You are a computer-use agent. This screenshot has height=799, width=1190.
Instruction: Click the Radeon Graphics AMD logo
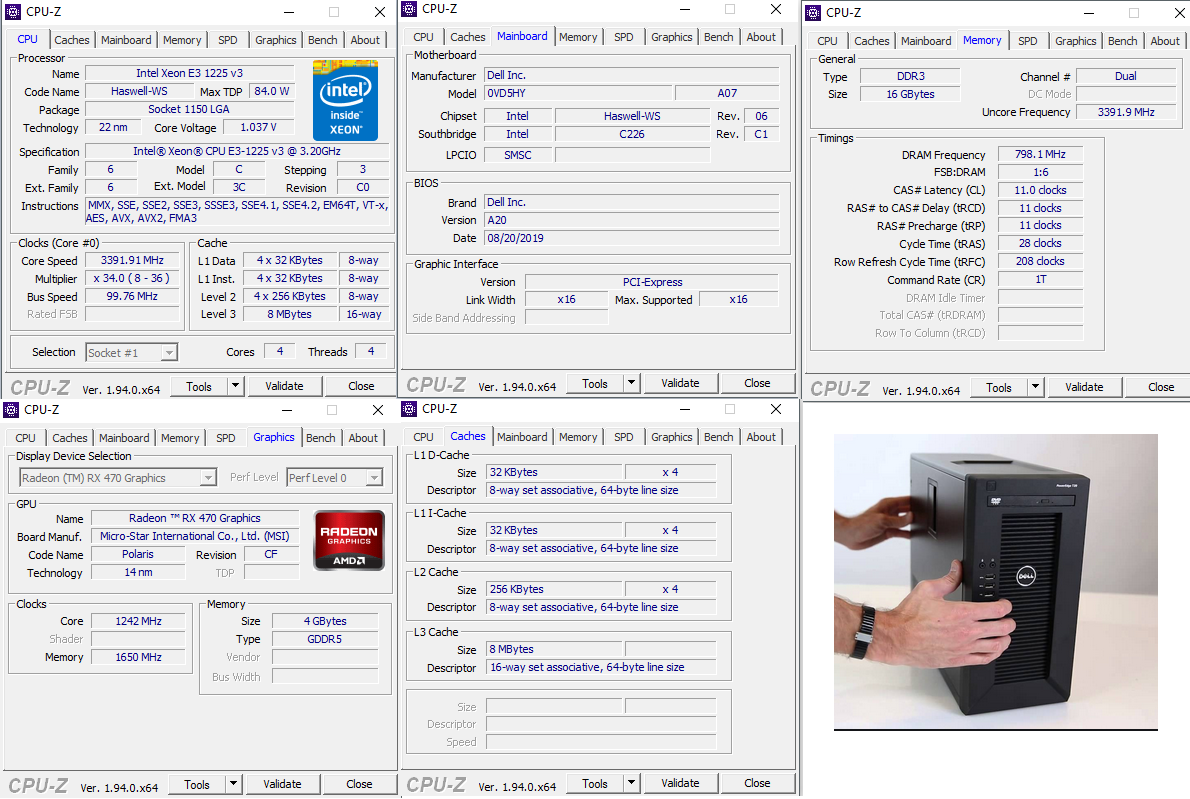click(349, 540)
